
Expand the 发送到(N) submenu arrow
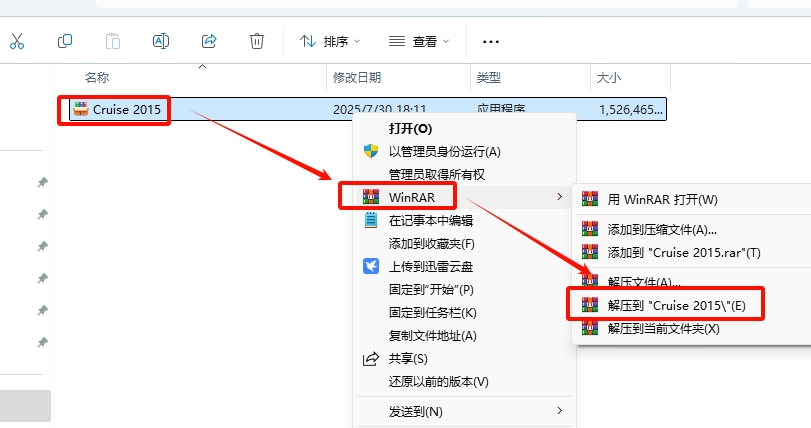(559, 410)
